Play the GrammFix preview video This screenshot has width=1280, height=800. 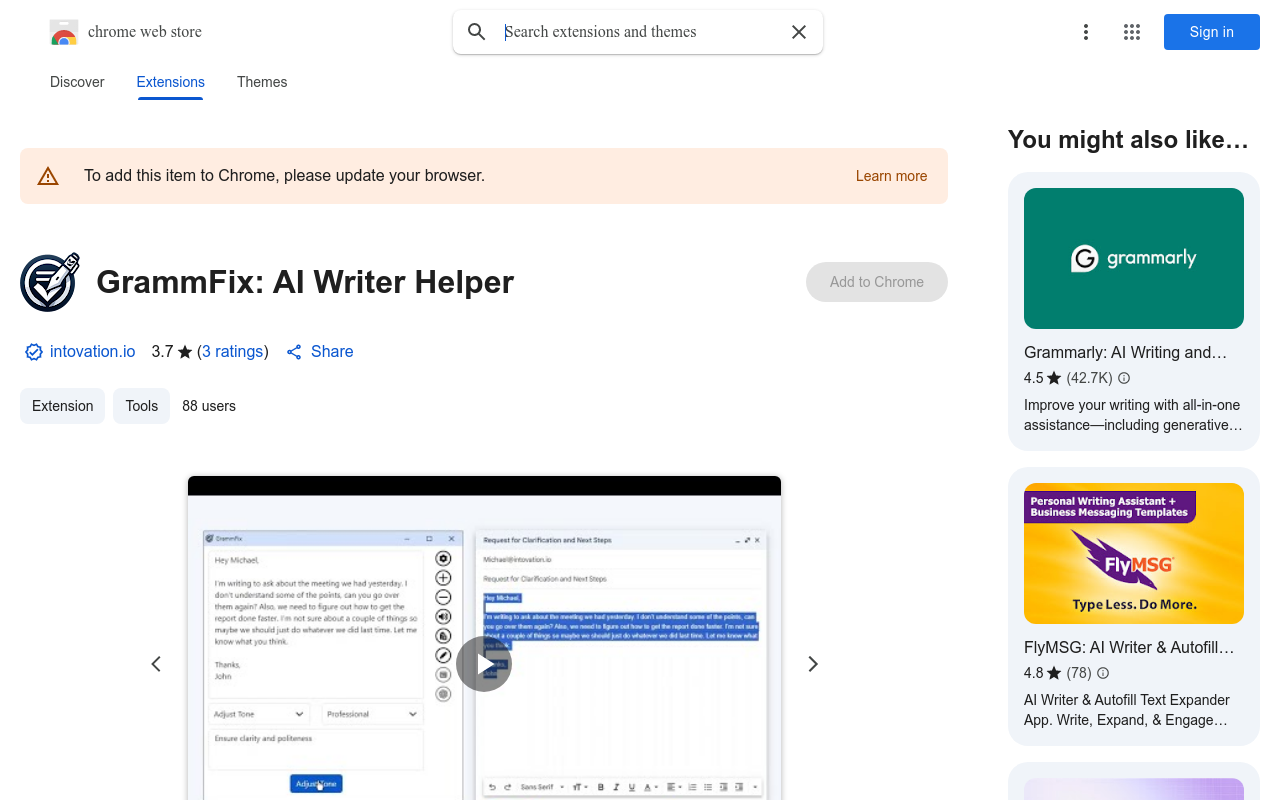click(x=484, y=664)
